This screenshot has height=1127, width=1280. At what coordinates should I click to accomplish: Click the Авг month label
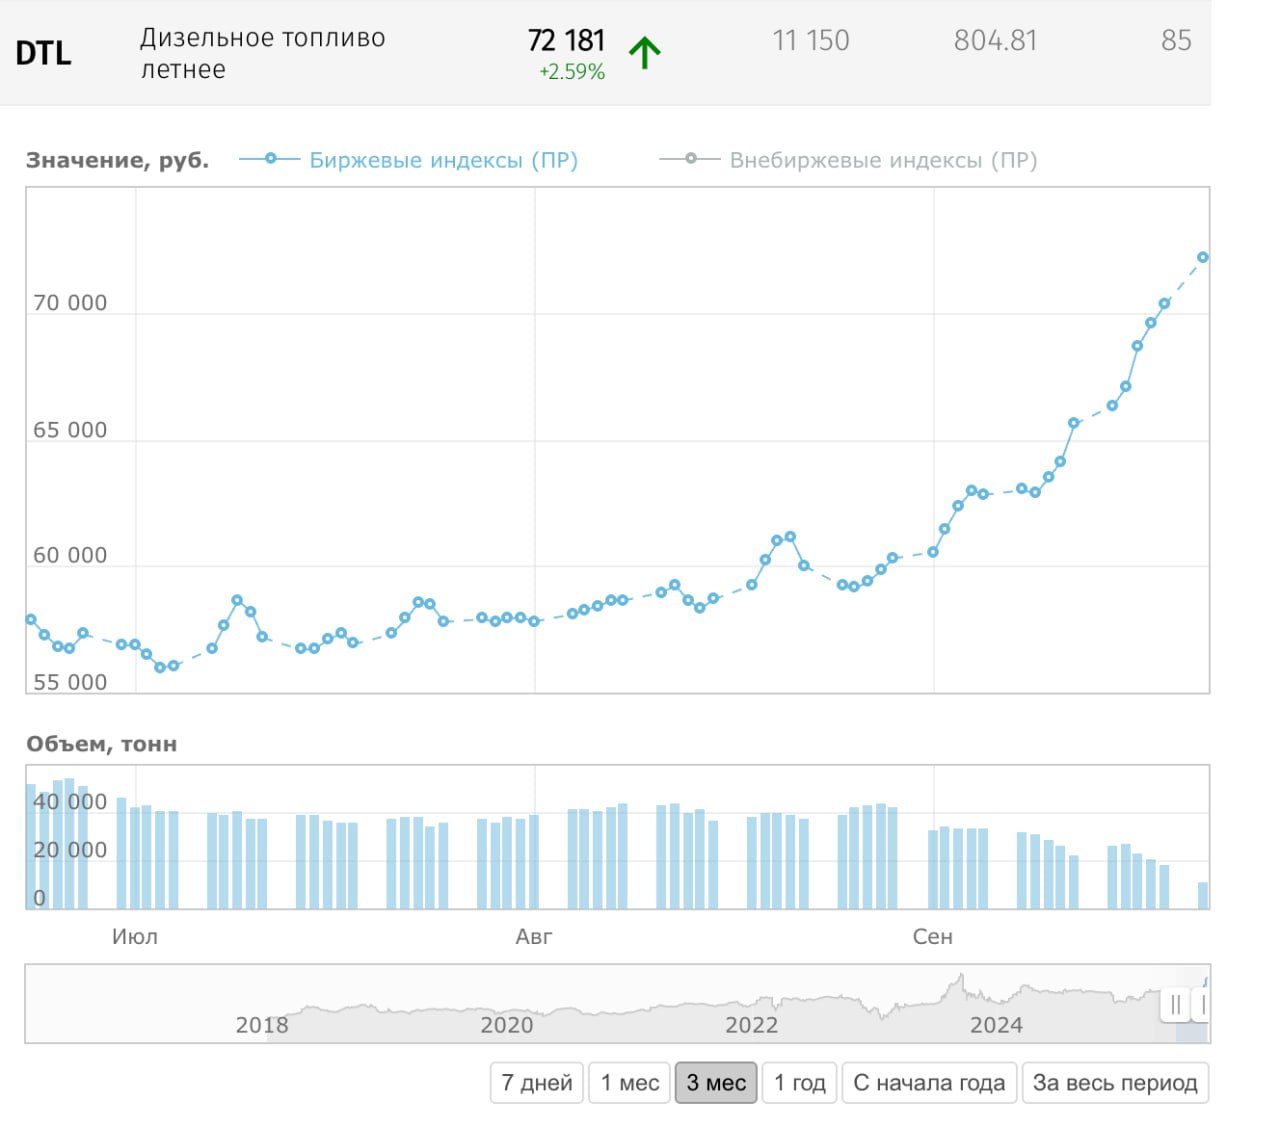(534, 937)
